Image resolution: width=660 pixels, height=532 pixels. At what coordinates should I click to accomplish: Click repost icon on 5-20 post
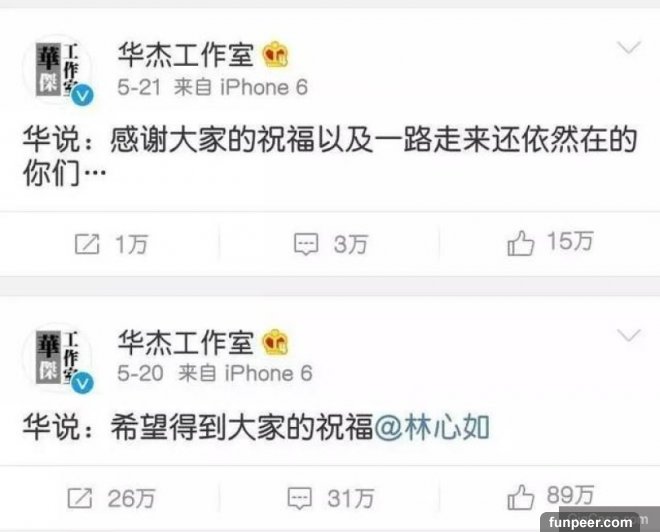[x=80, y=498]
